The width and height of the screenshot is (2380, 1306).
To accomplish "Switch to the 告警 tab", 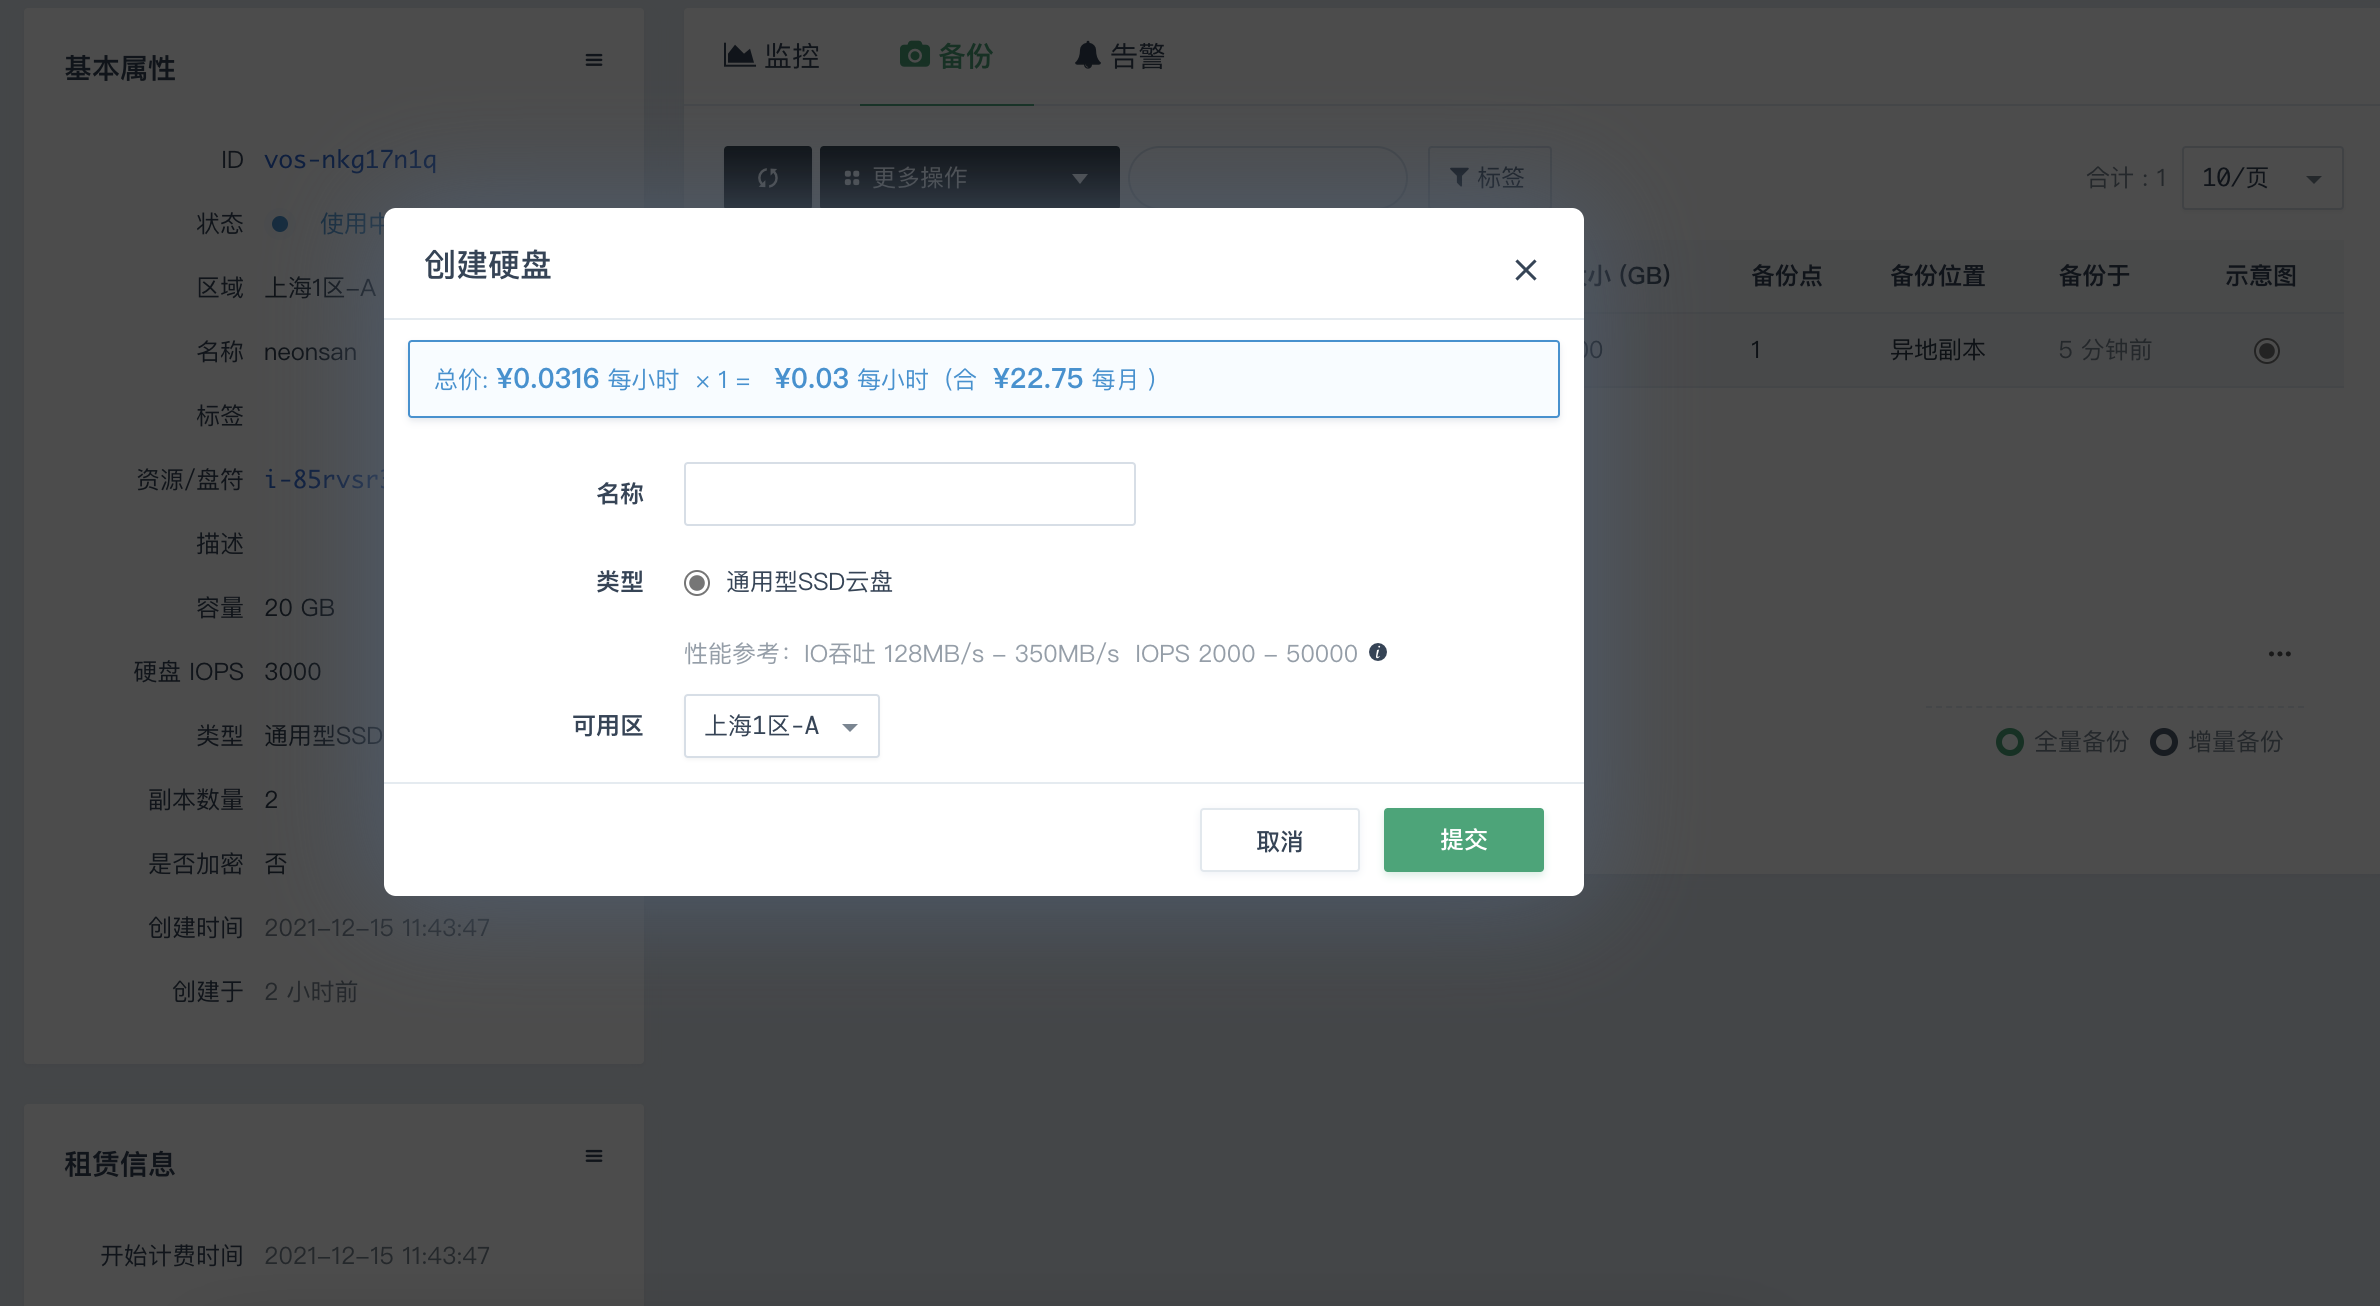I will (1120, 56).
